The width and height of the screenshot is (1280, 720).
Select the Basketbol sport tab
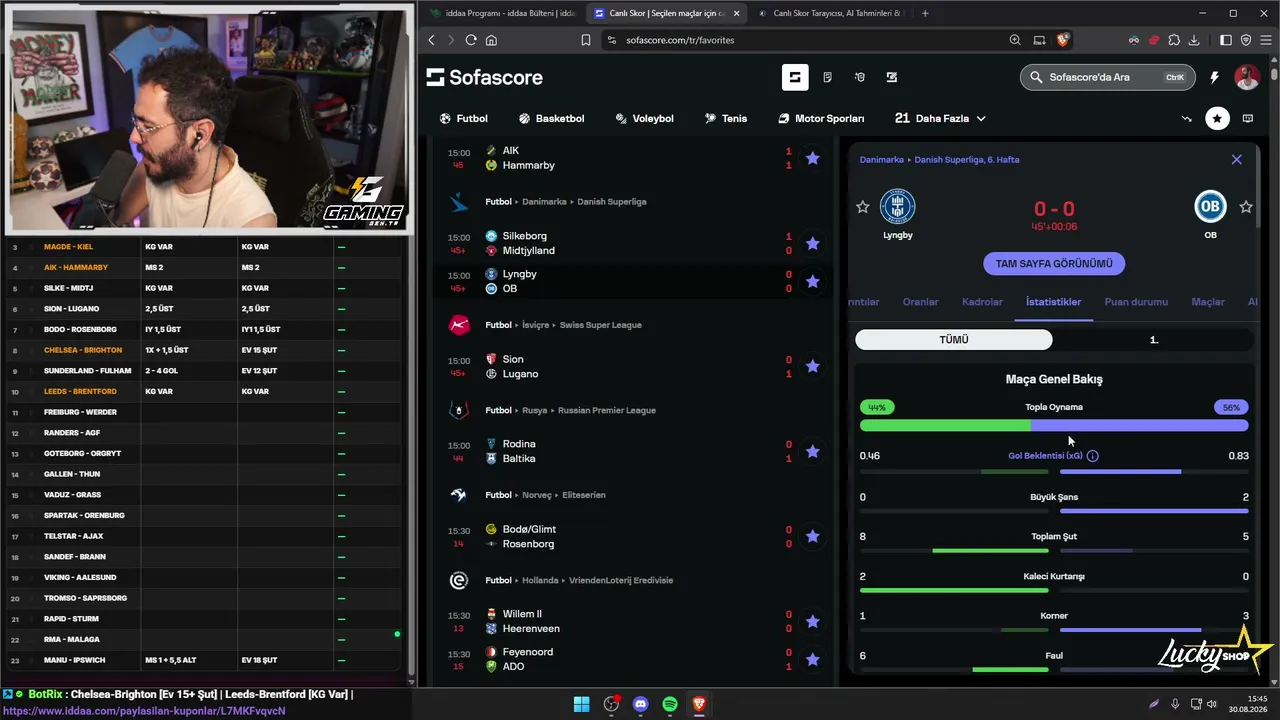pyautogui.click(x=551, y=118)
